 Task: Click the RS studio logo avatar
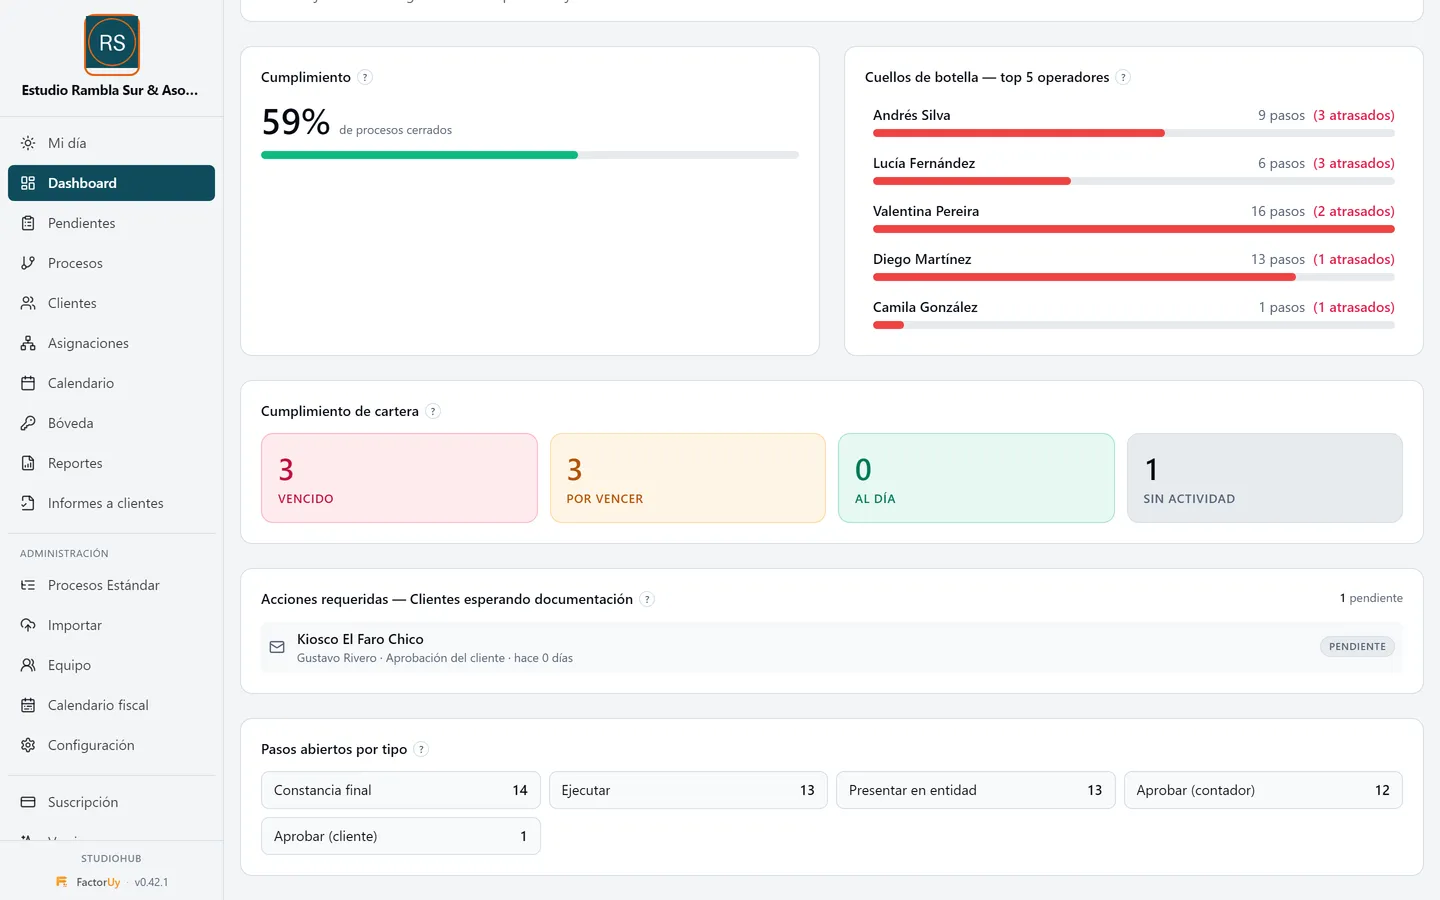point(112,44)
